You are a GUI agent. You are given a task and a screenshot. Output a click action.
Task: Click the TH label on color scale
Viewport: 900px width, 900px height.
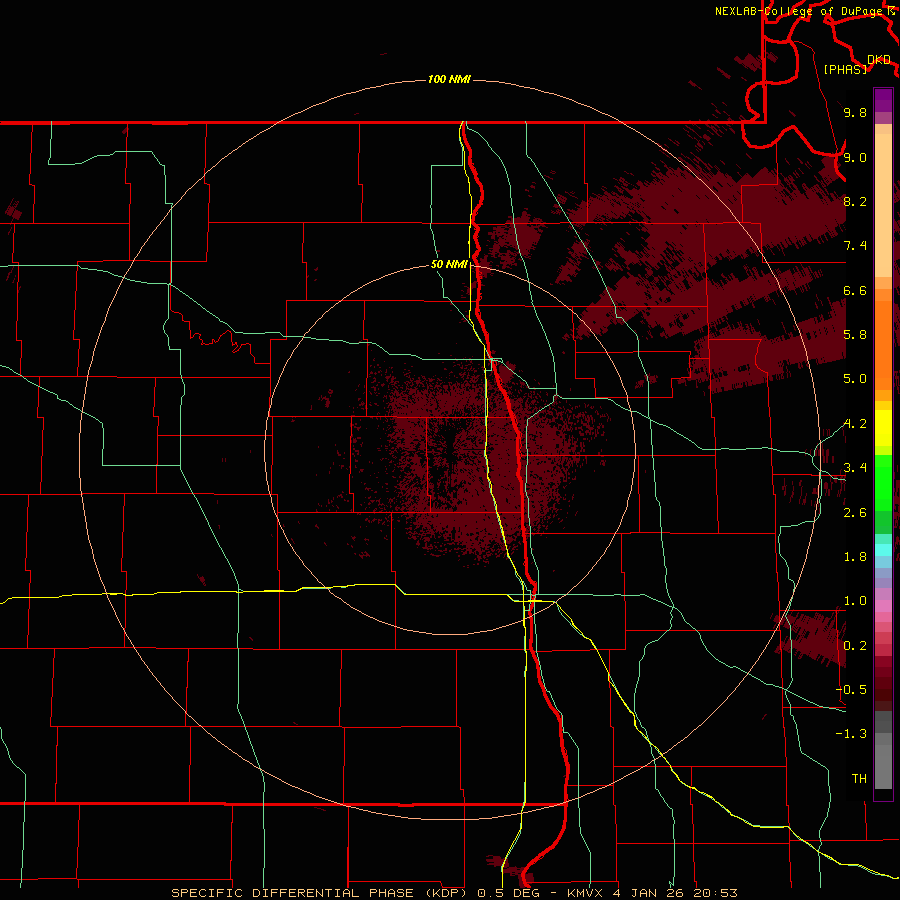(x=859, y=778)
